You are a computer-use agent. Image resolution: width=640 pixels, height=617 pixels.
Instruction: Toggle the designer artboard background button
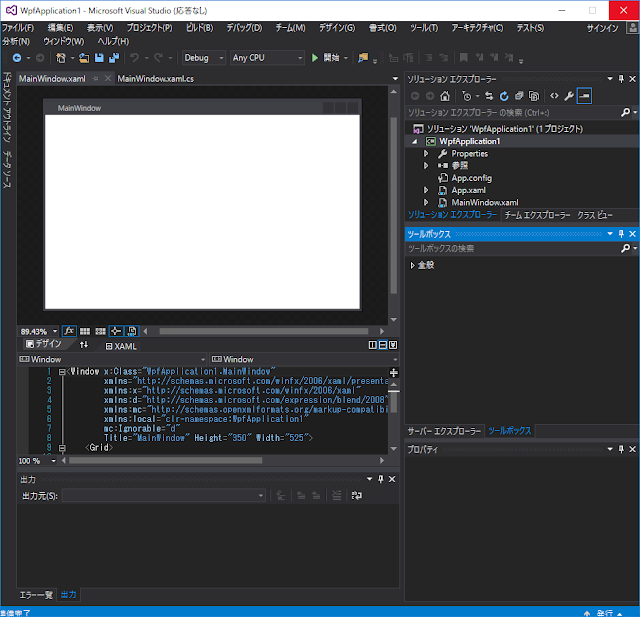click(x=131, y=331)
